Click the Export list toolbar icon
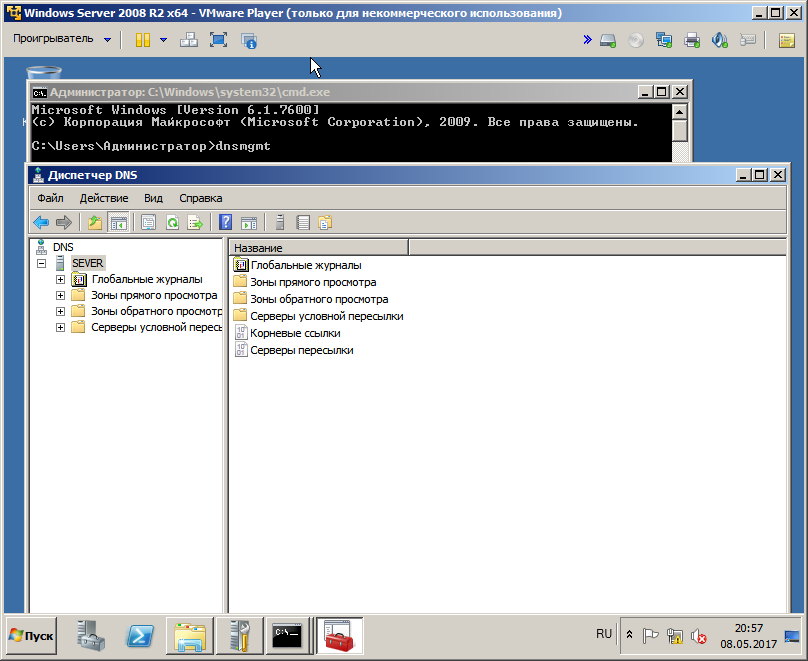This screenshot has width=808, height=661. (195, 223)
